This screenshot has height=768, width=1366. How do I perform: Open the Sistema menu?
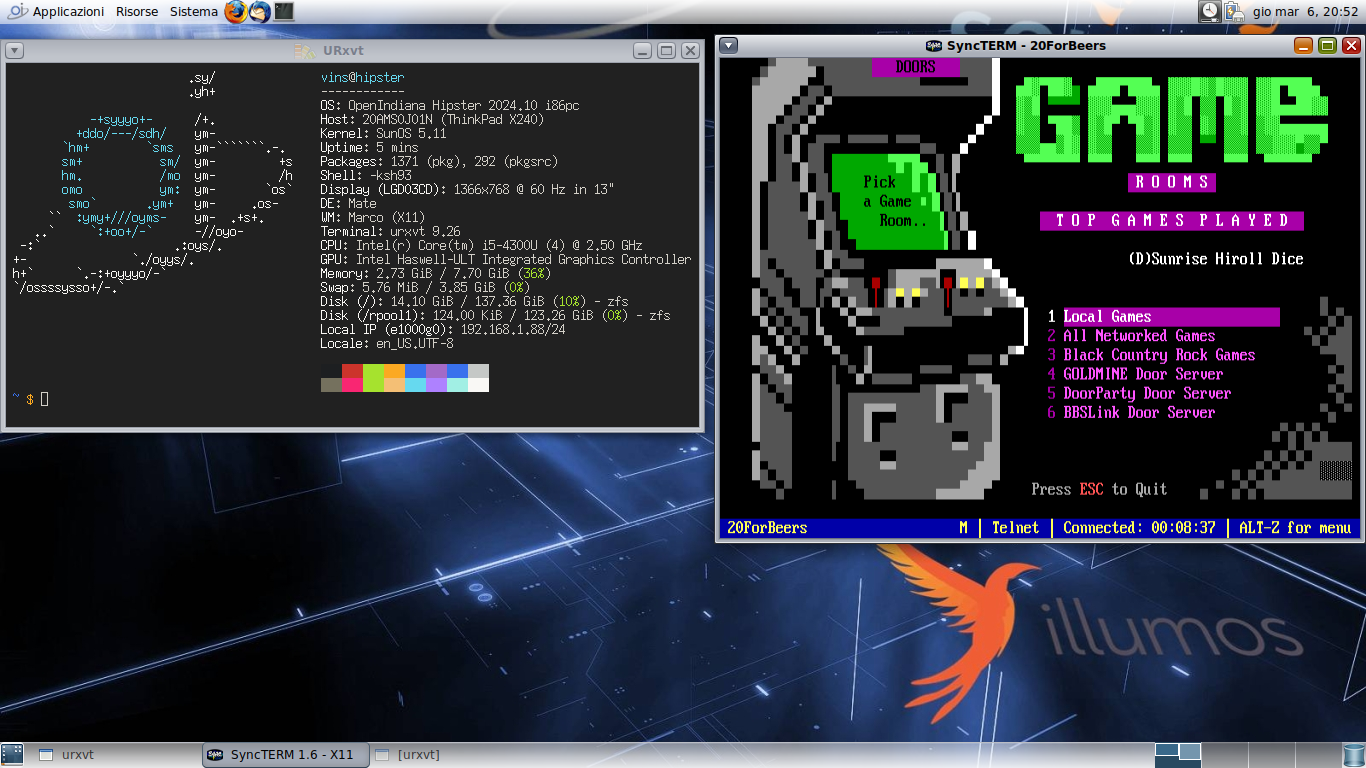point(193,11)
